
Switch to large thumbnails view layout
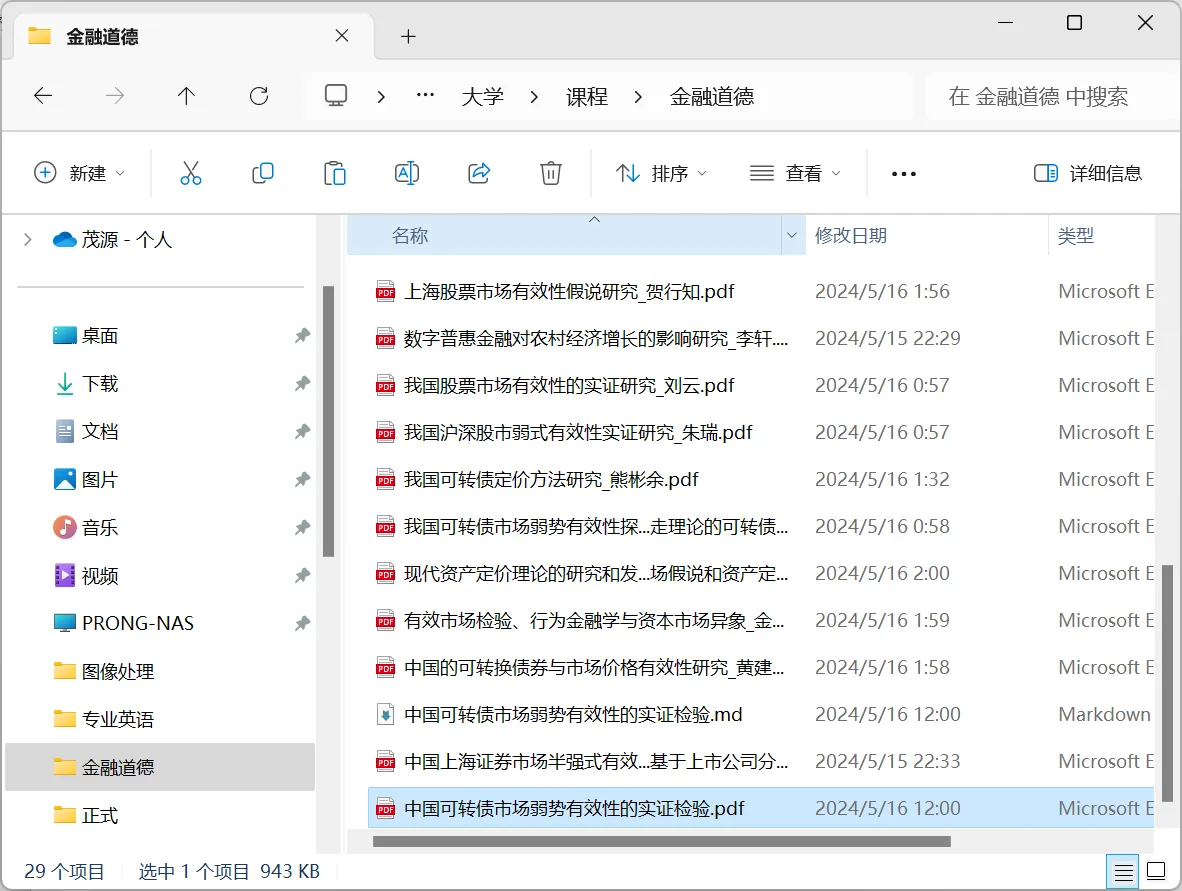1156,870
